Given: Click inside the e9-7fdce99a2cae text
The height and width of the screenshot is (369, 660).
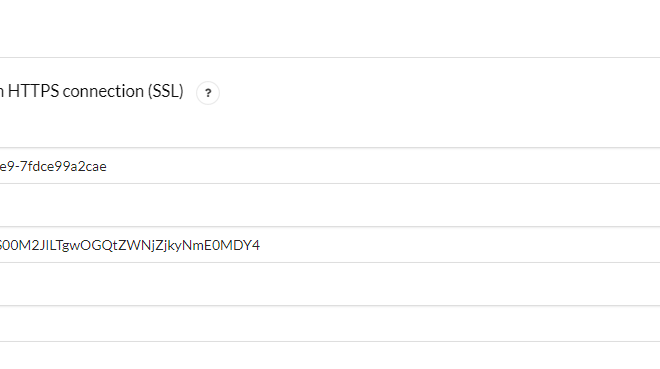Looking at the screenshot, I should (53, 166).
